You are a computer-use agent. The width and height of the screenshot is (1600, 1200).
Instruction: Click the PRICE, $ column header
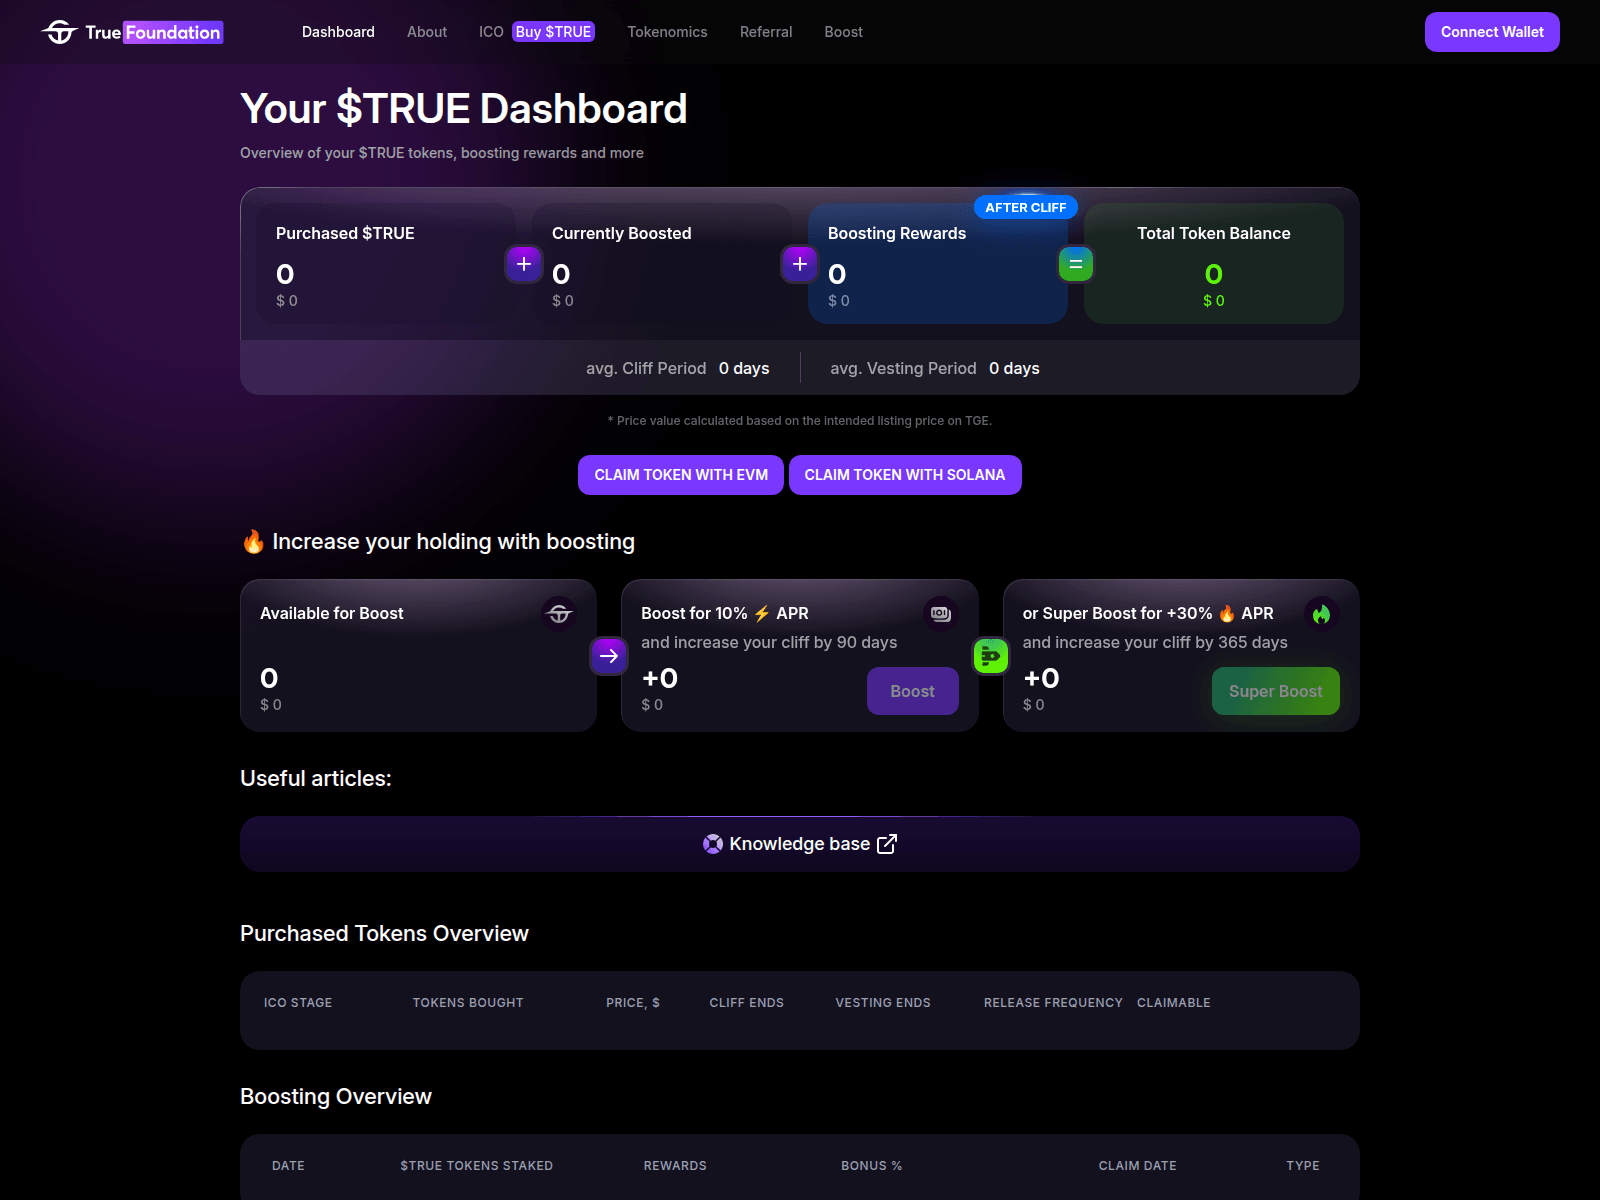[x=633, y=1003]
